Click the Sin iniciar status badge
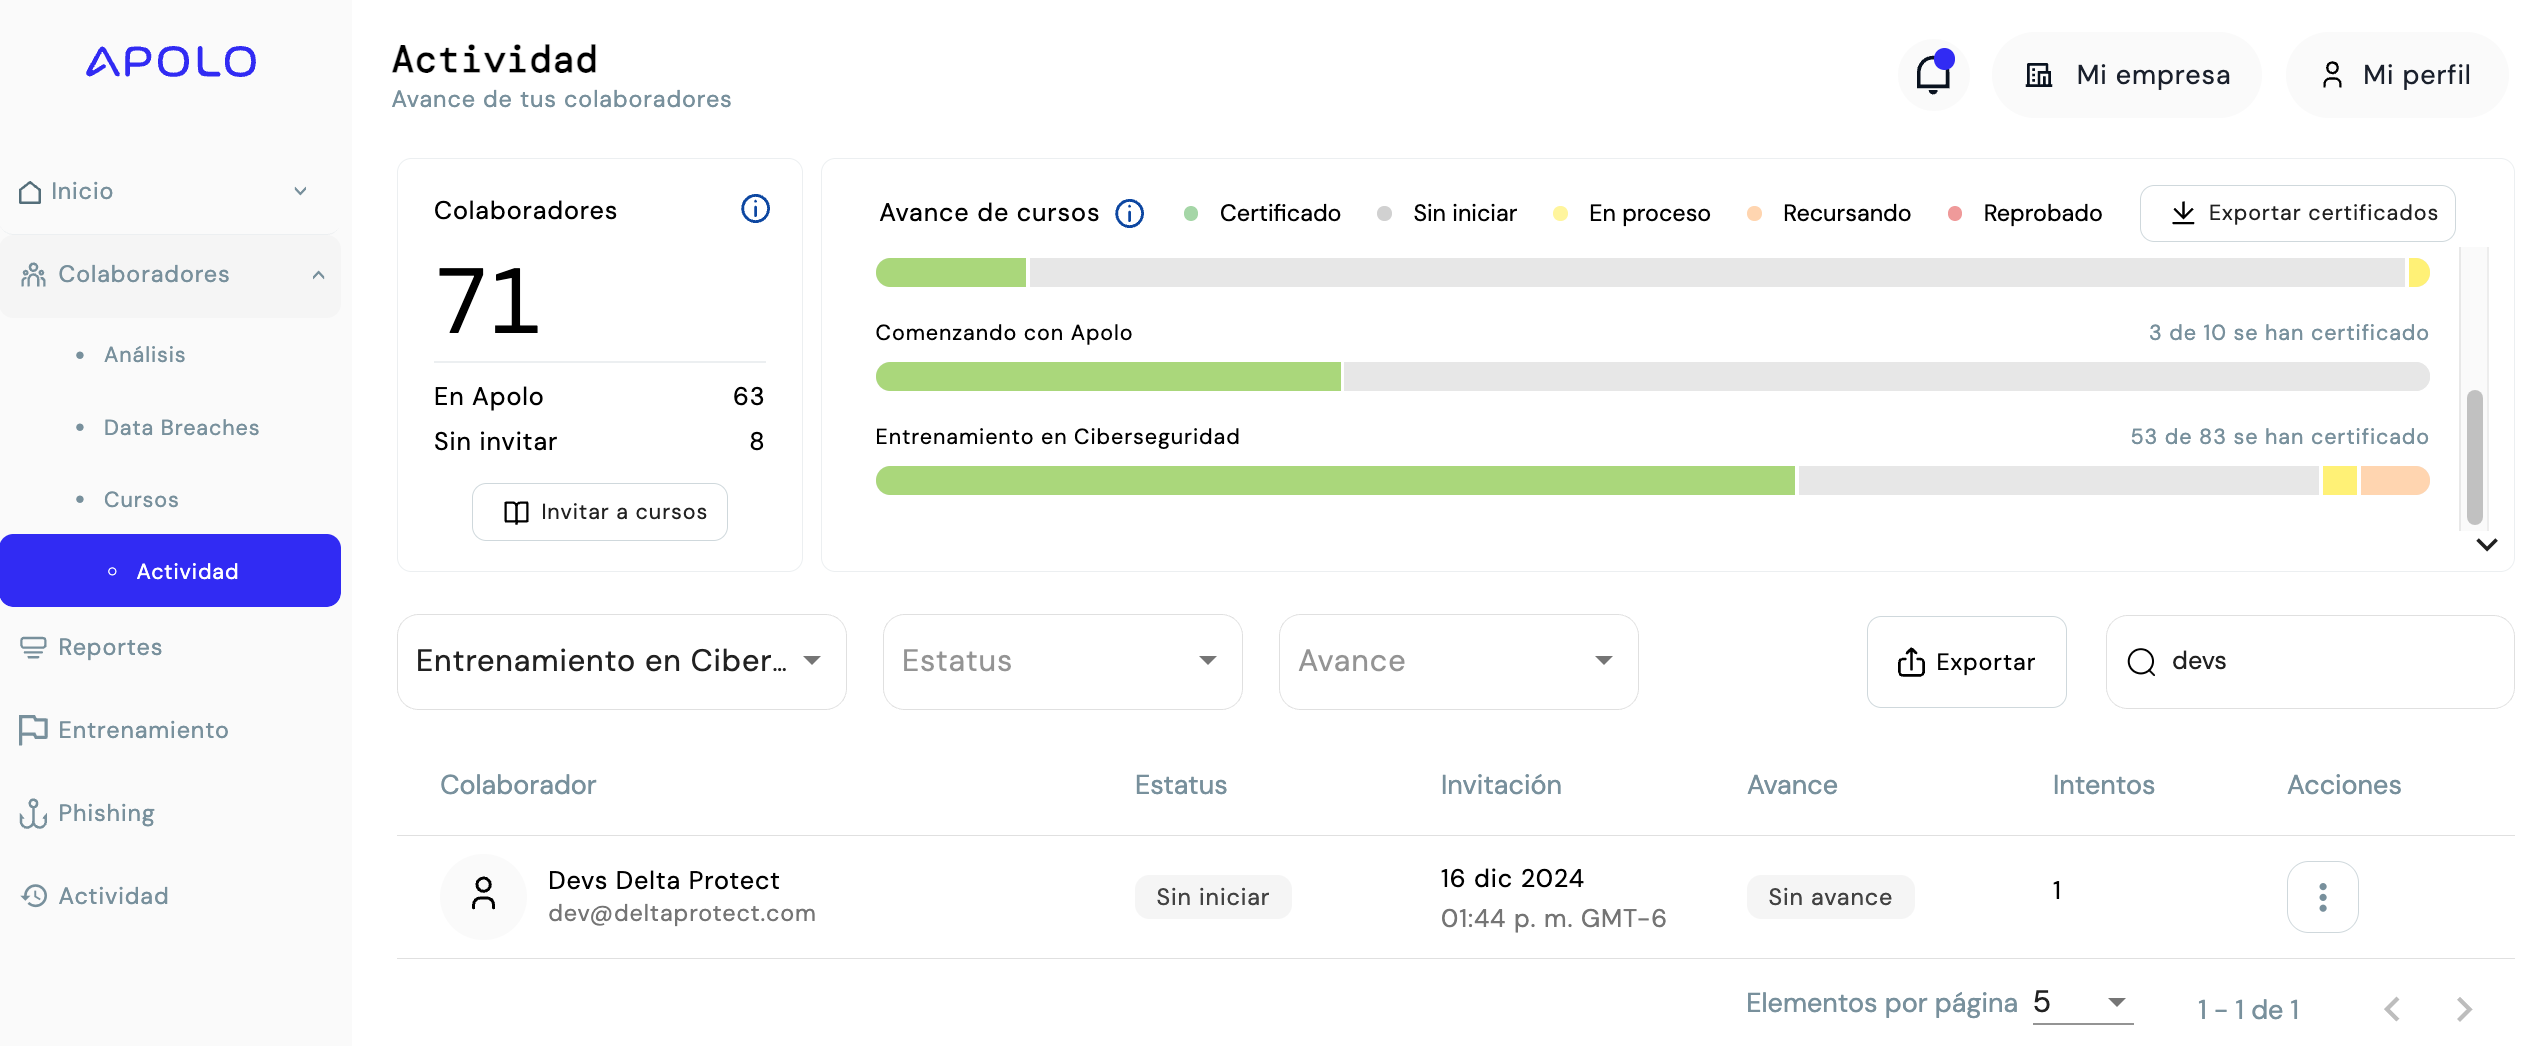The height and width of the screenshot is (1046, 2528). pyautogui.click(x=1213, y=897)
